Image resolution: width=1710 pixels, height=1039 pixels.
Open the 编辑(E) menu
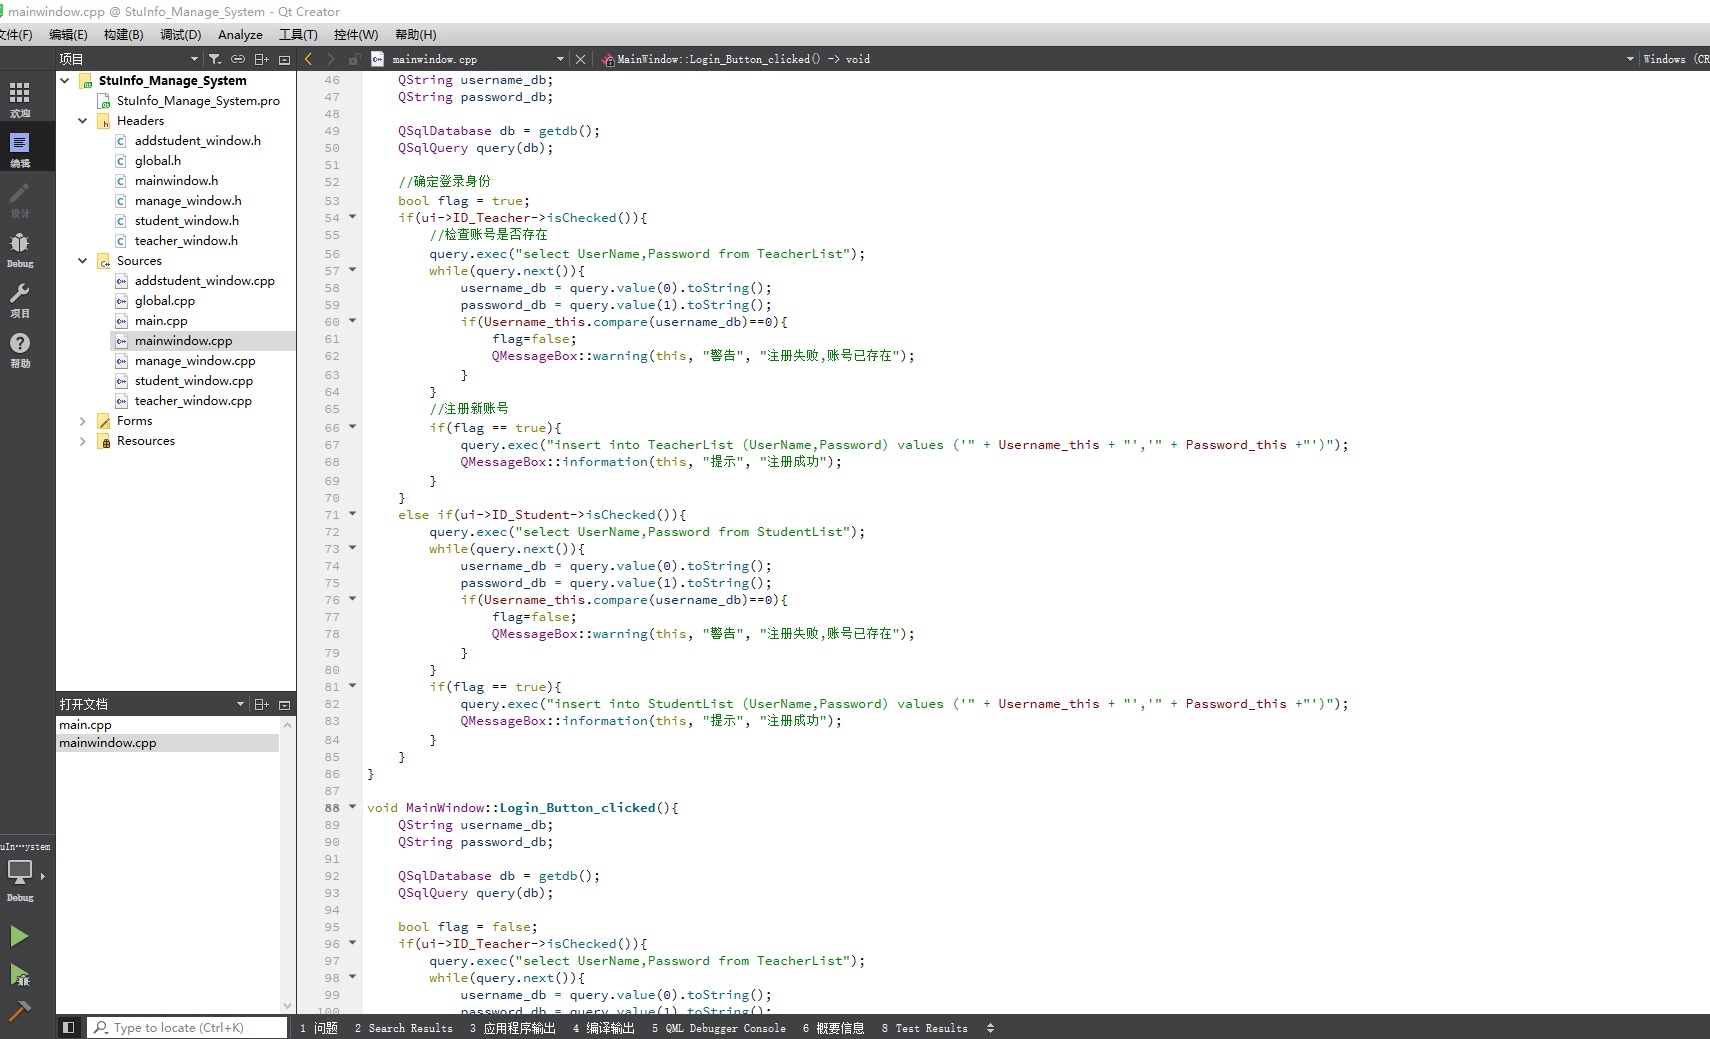coord(68,34)
